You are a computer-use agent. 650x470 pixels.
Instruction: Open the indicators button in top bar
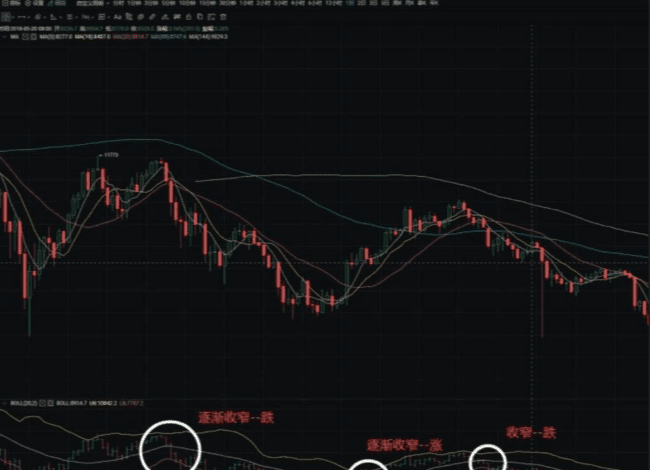click(x=10, y=3)
